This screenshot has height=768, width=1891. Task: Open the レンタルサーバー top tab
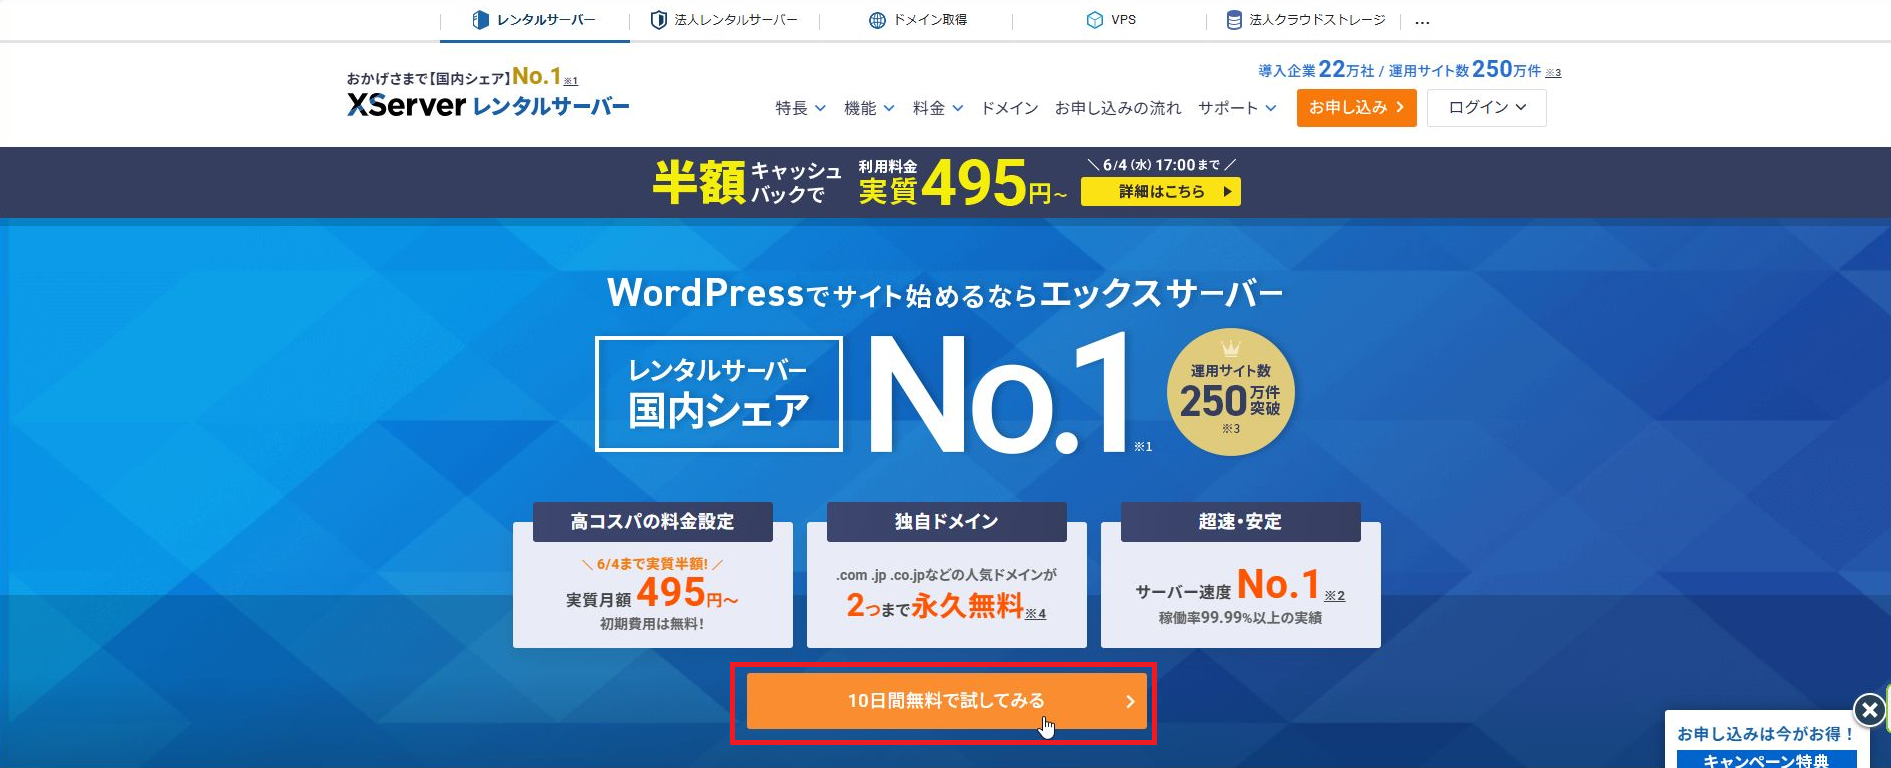(534, 20)
